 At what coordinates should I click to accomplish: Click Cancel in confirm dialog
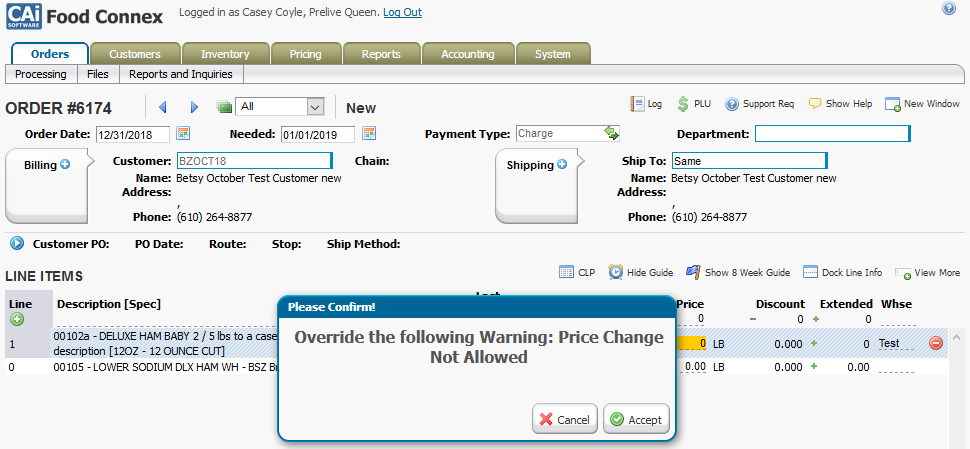(x=565, y=419)
